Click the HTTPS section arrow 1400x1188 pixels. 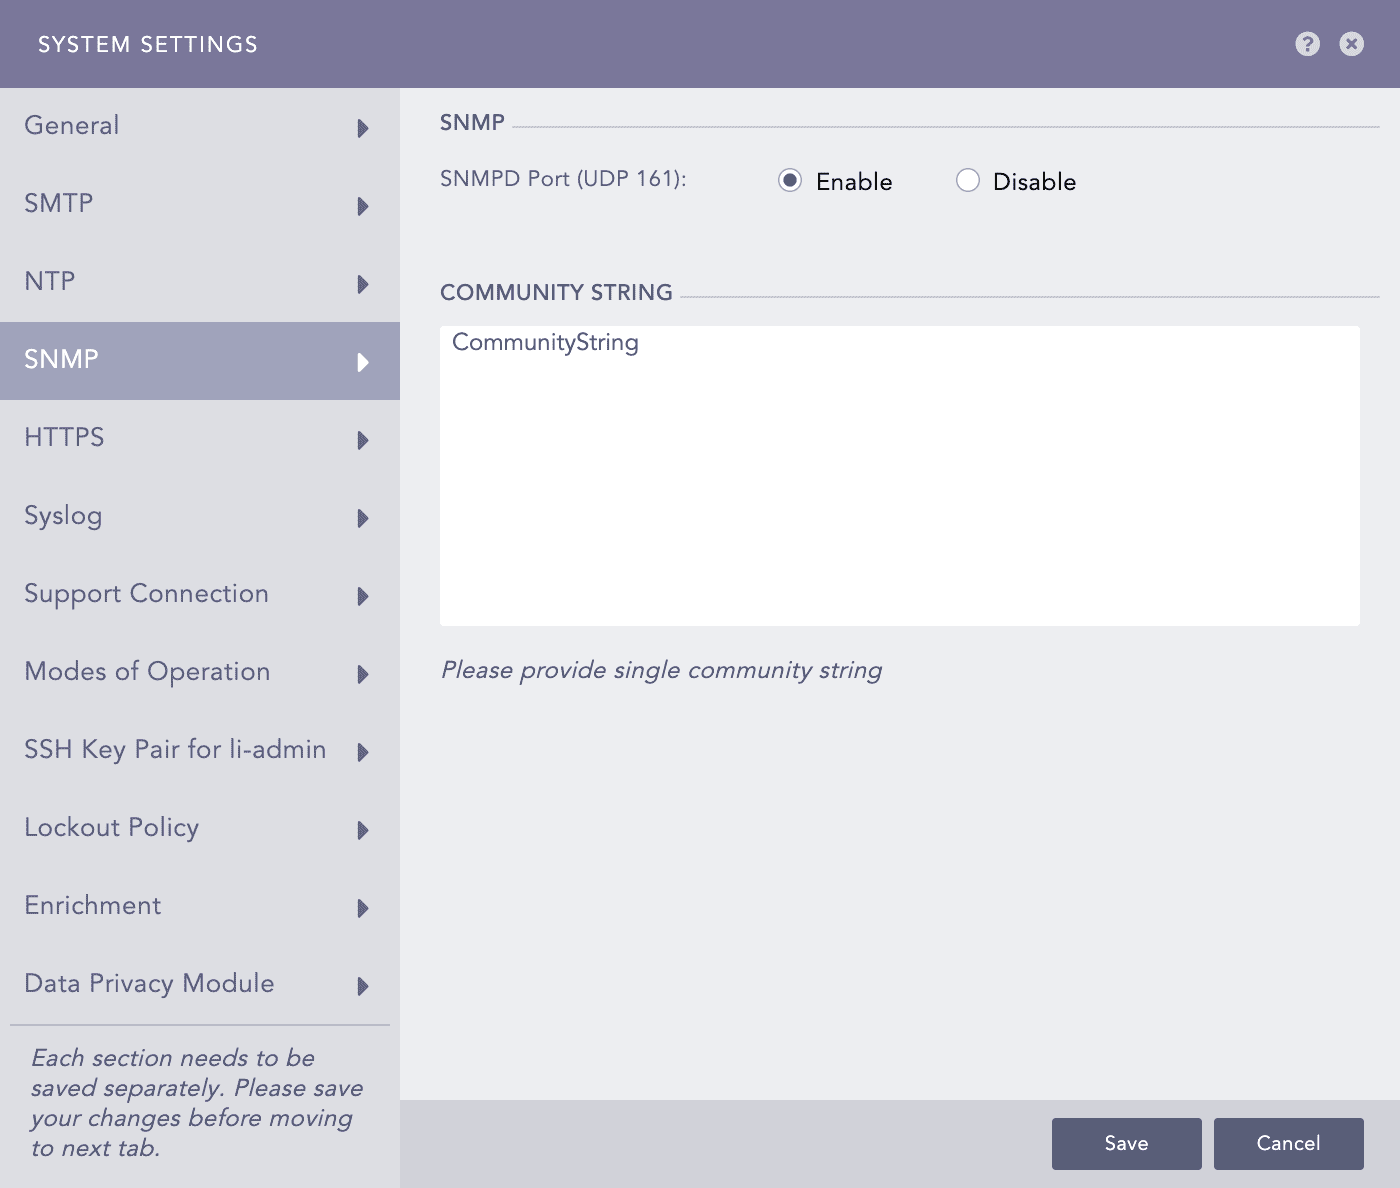click(362, 440)
